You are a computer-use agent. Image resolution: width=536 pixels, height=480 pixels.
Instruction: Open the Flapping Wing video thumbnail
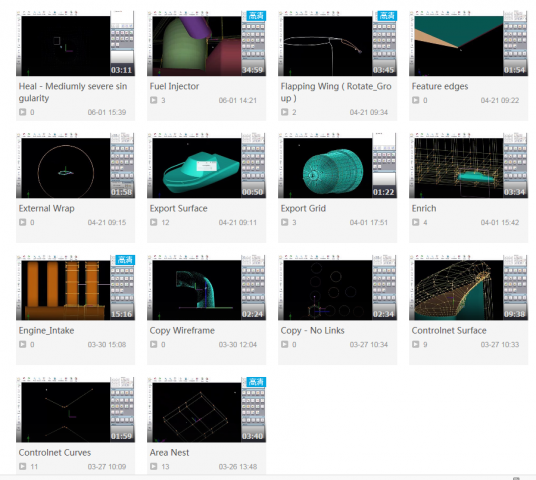[x=337, y=43]
